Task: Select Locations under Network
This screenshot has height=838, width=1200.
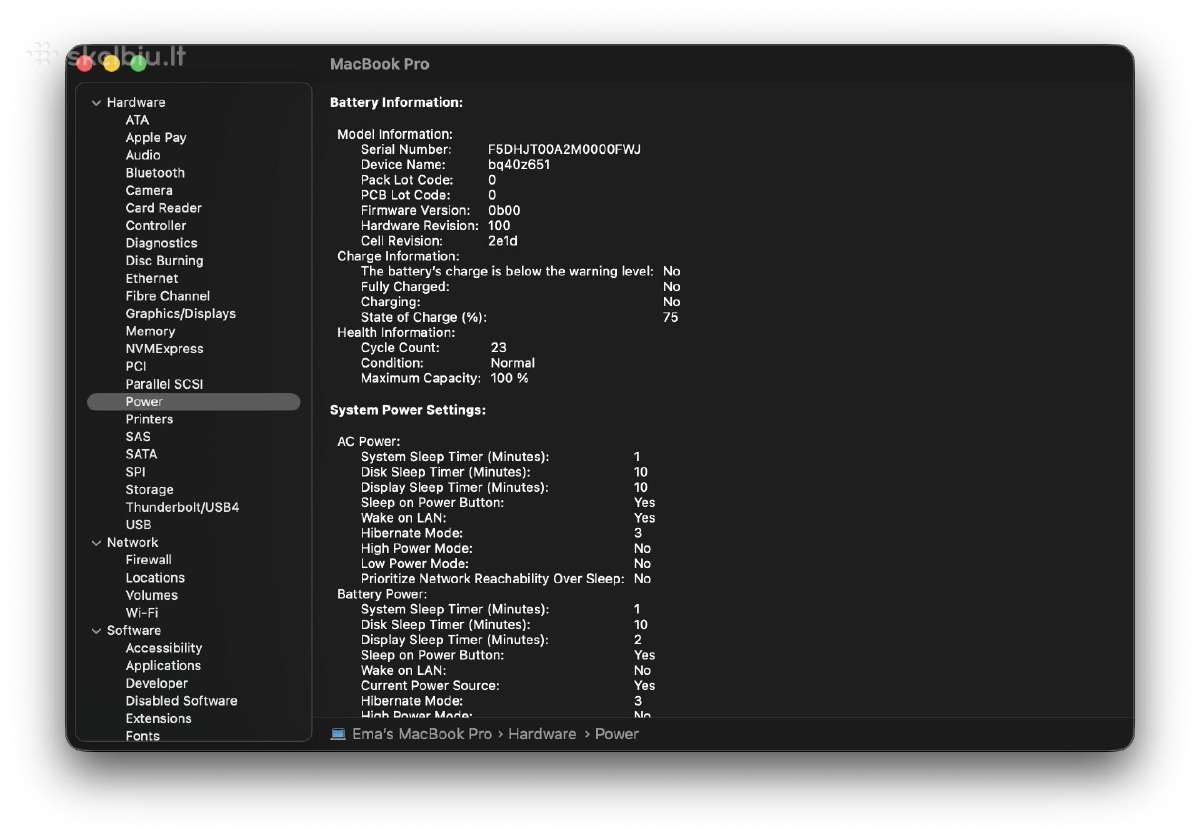Action: coord(155,578)
